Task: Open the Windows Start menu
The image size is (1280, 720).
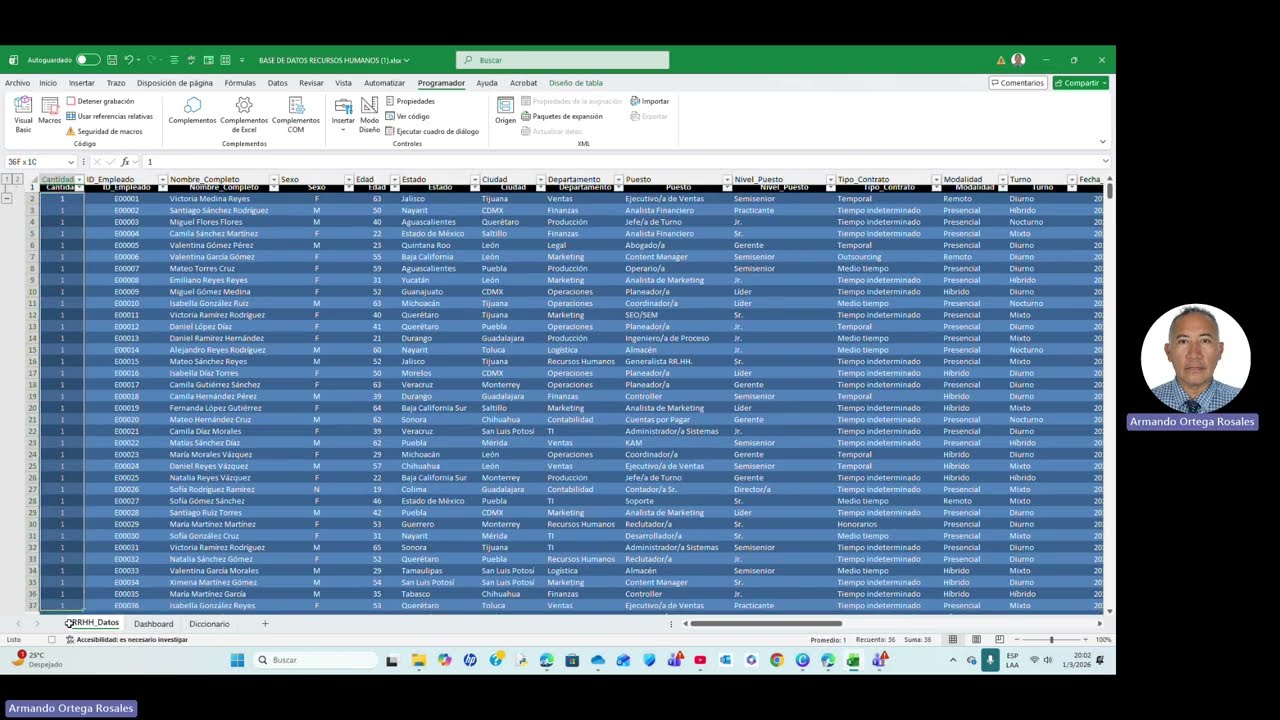Action: (237, 660)
